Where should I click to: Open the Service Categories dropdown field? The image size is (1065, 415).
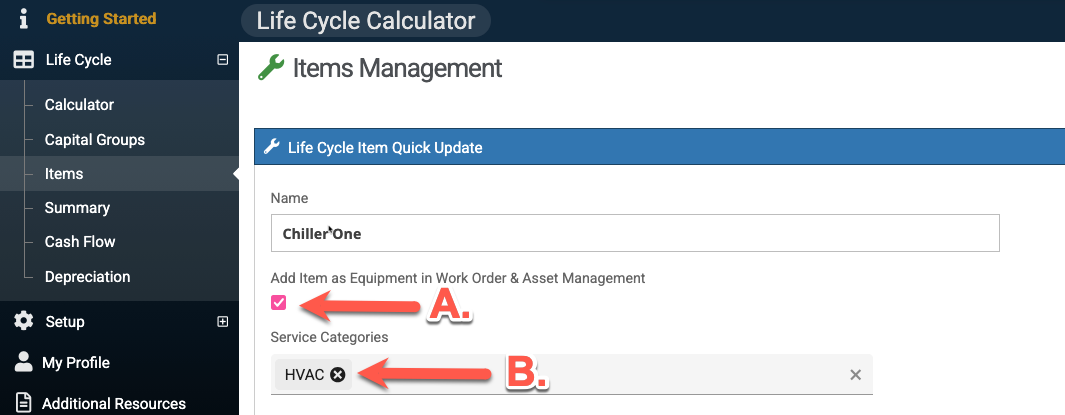pyautogui.click(x=600, y=375)
